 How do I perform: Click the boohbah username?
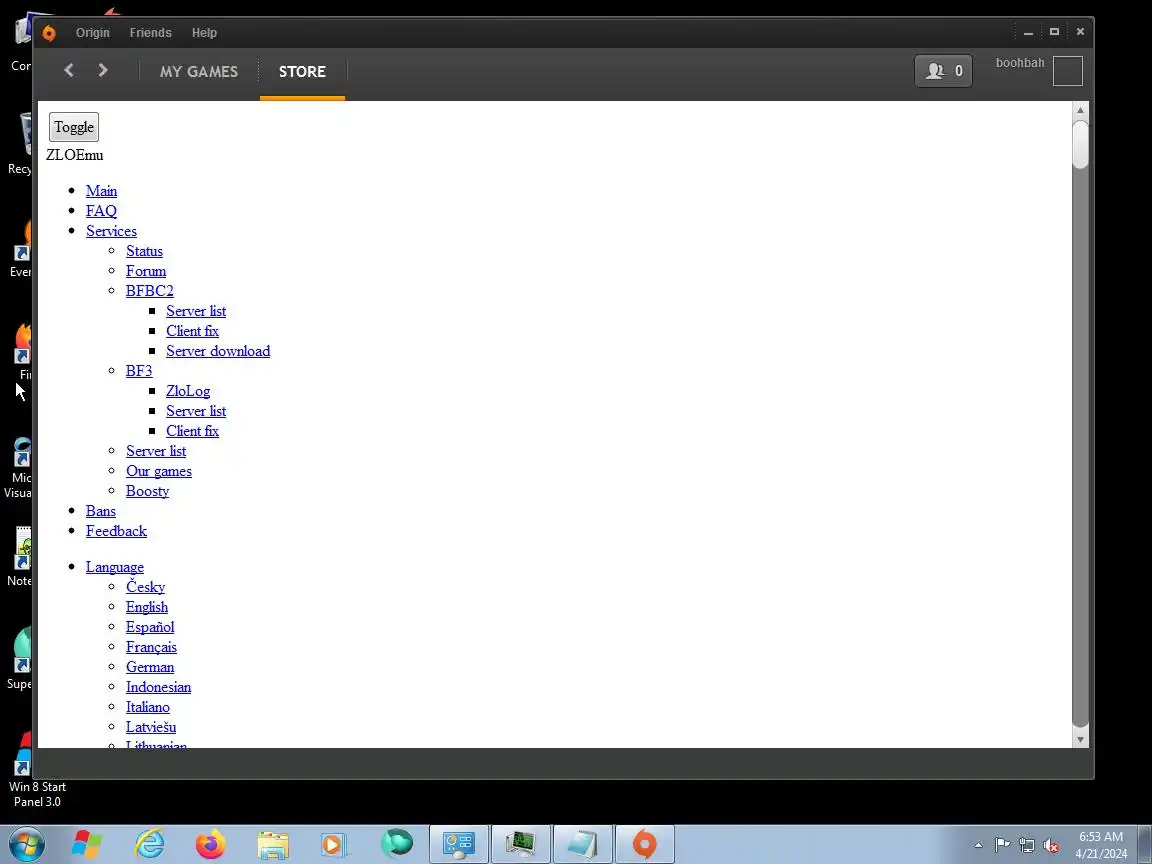[1020, 63]
